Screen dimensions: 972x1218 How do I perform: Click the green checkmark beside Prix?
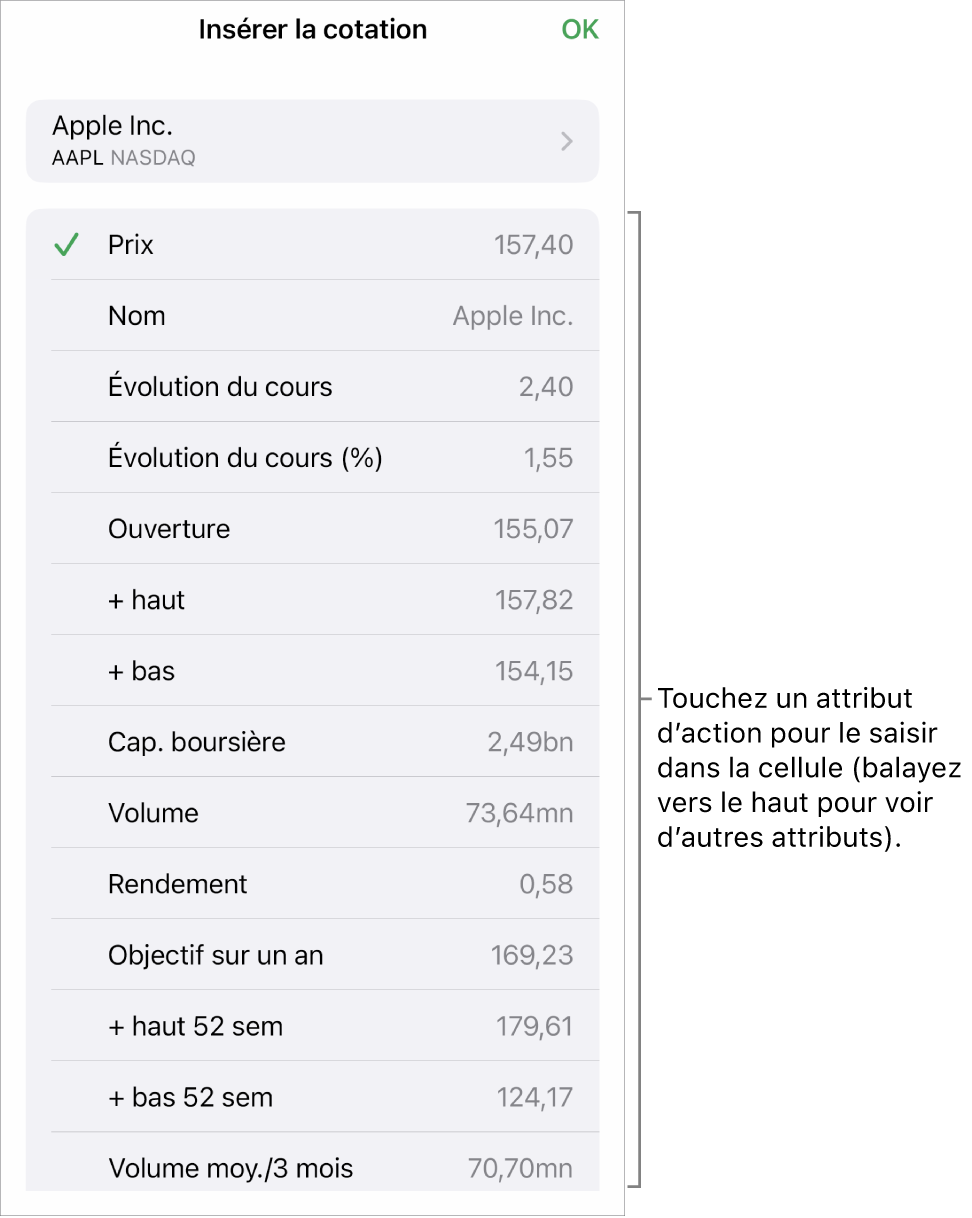(x=67, y=246)
